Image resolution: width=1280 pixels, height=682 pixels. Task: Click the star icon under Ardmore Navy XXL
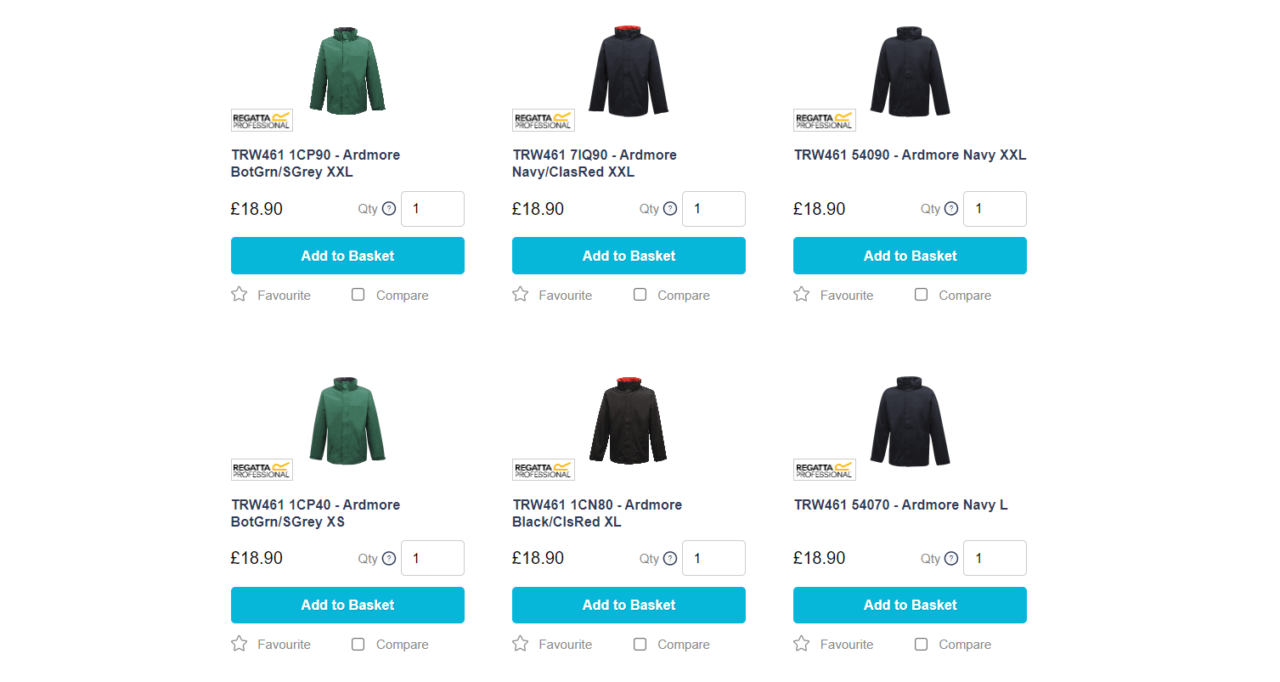(x=801, y=294)
